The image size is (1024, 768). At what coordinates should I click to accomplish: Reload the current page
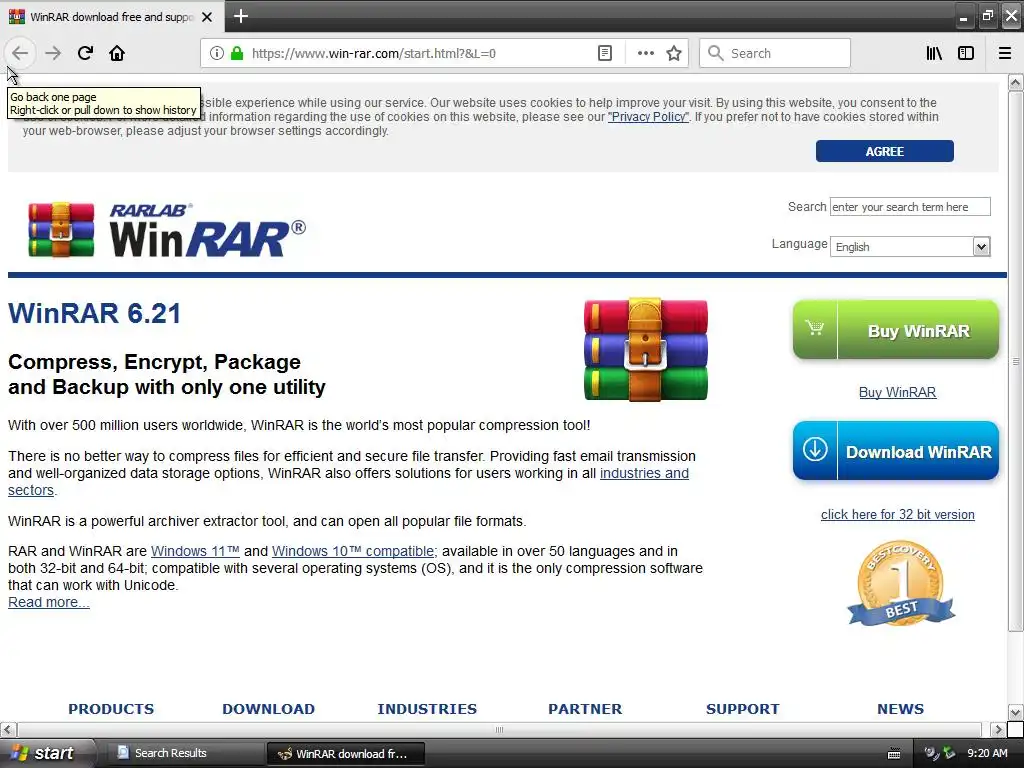click(x=85, y=53)
